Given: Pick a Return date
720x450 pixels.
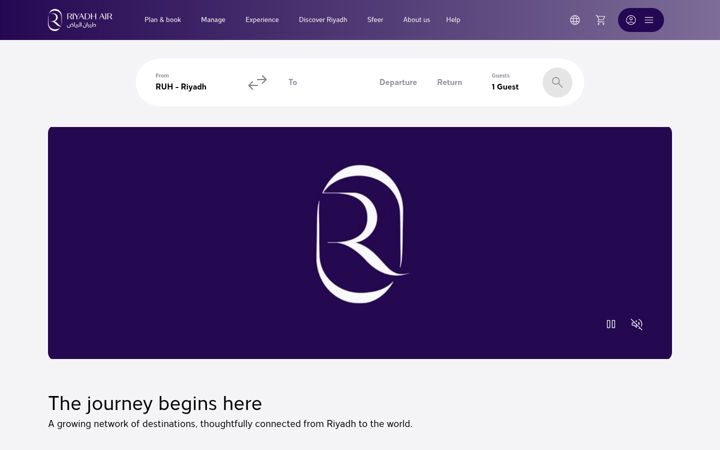Looking at the screenshot, I should [x=450, y=82].
